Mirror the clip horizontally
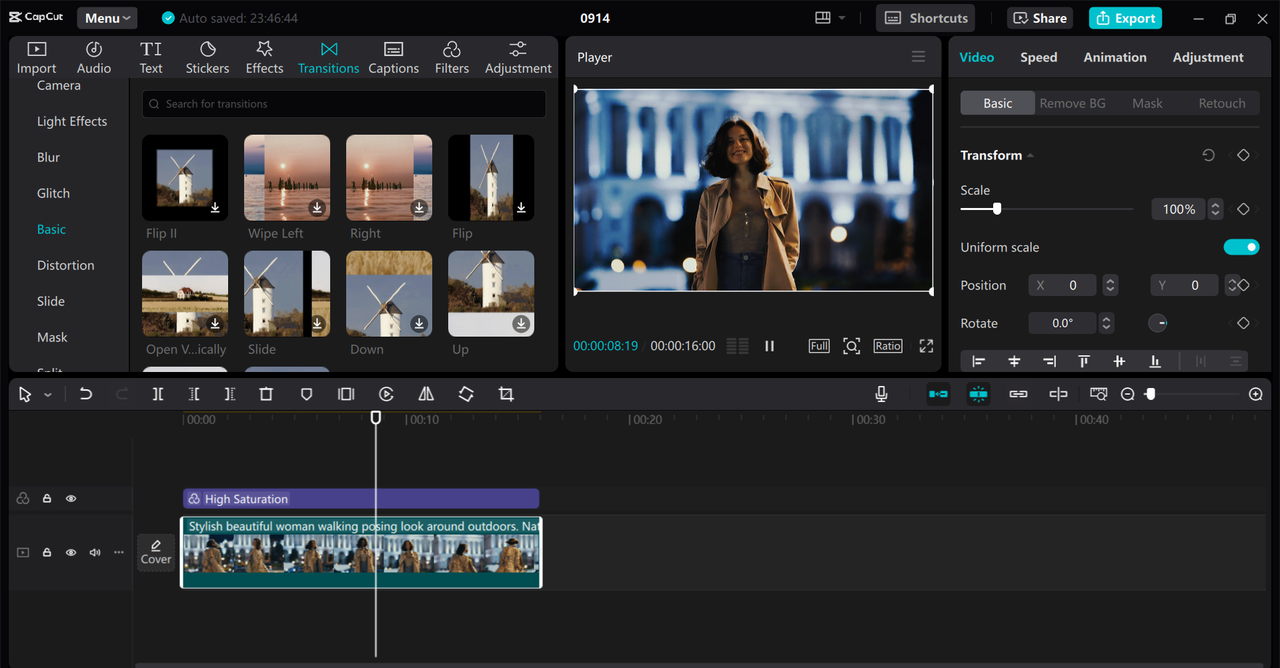Viewport: 1280px width, 668px height. coord(426,394)
